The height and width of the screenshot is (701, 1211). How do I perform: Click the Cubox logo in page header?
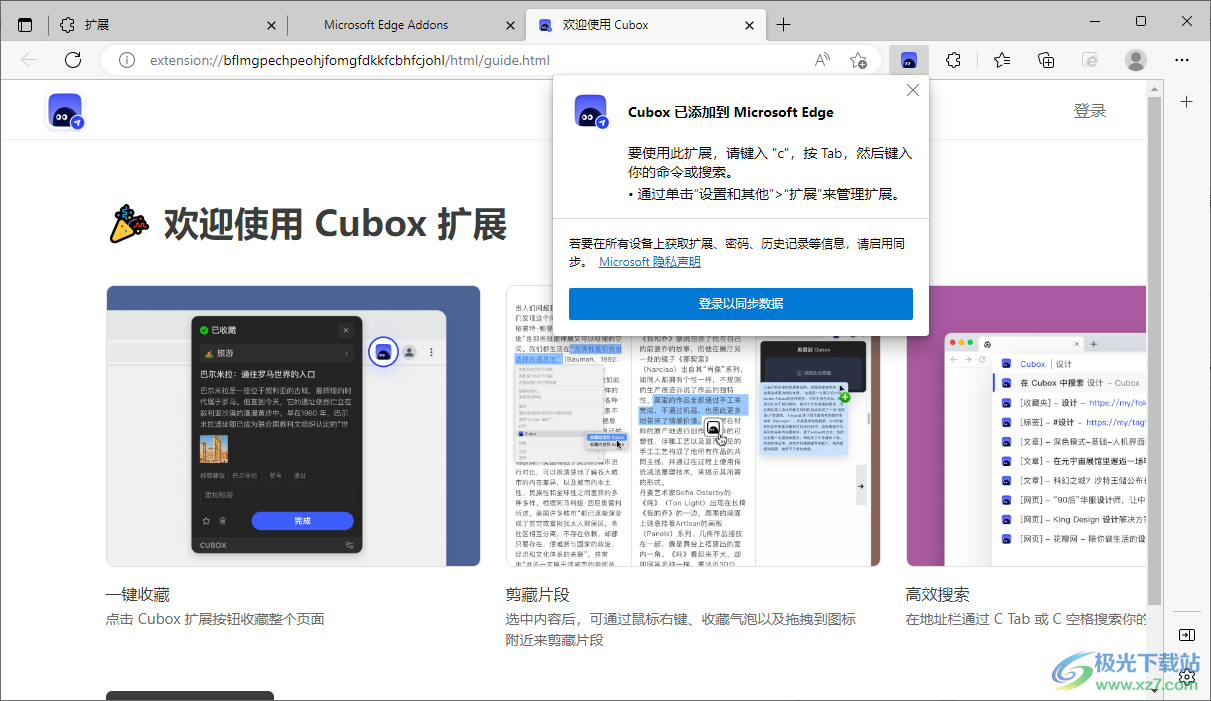tap(65, 112)
